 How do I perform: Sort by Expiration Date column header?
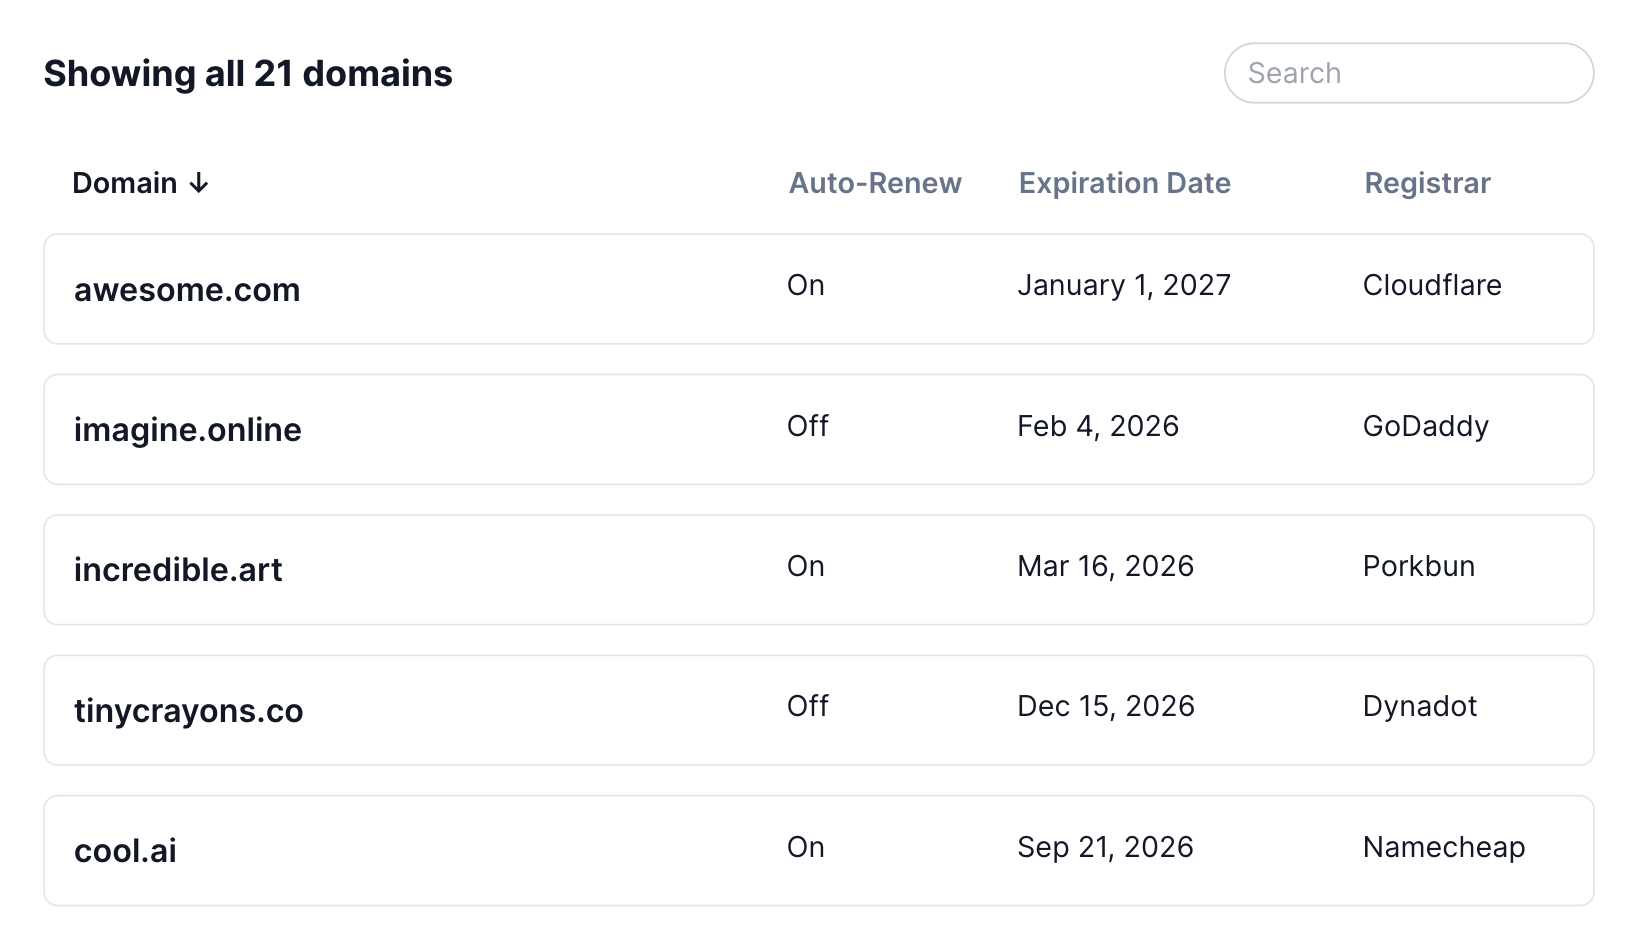1124,183
